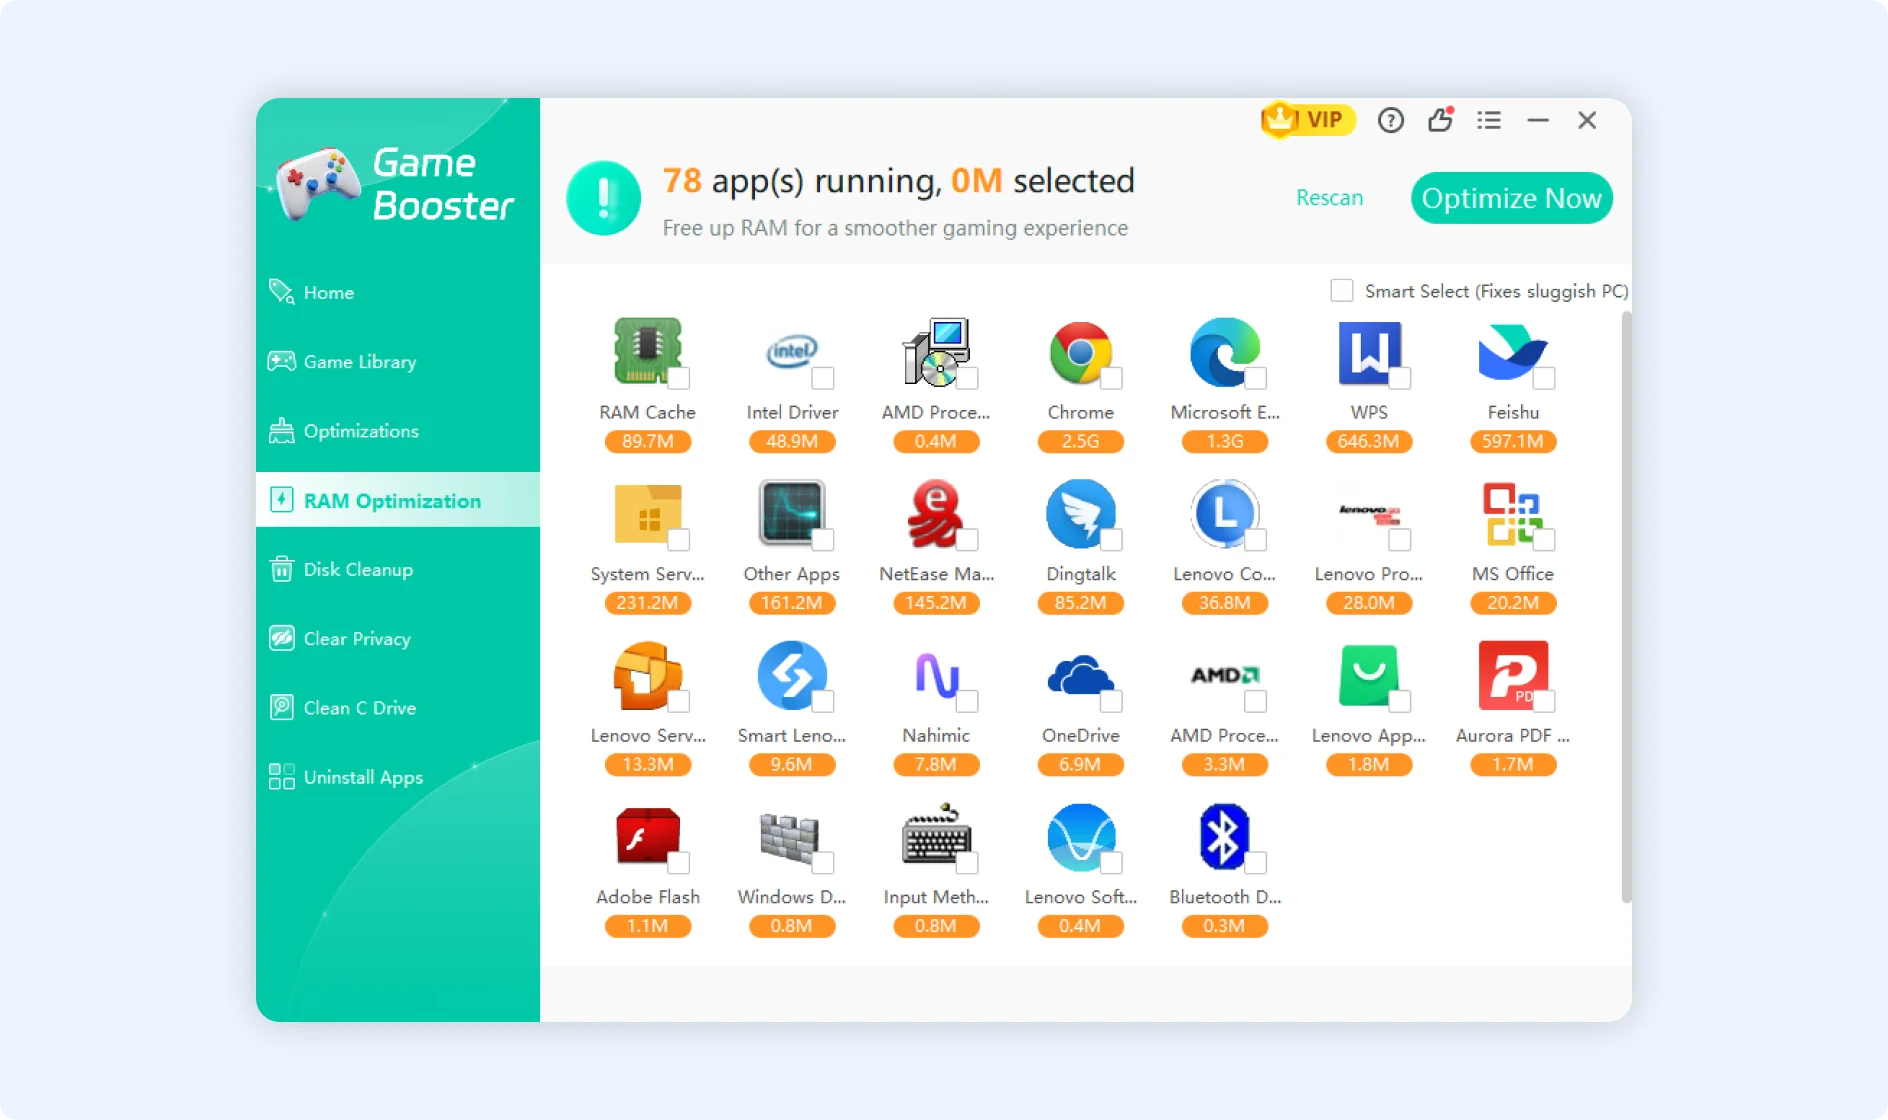Click the OneDrive cloud icon
This screenshot has height=1120, width=1888.
point(1080,675)
